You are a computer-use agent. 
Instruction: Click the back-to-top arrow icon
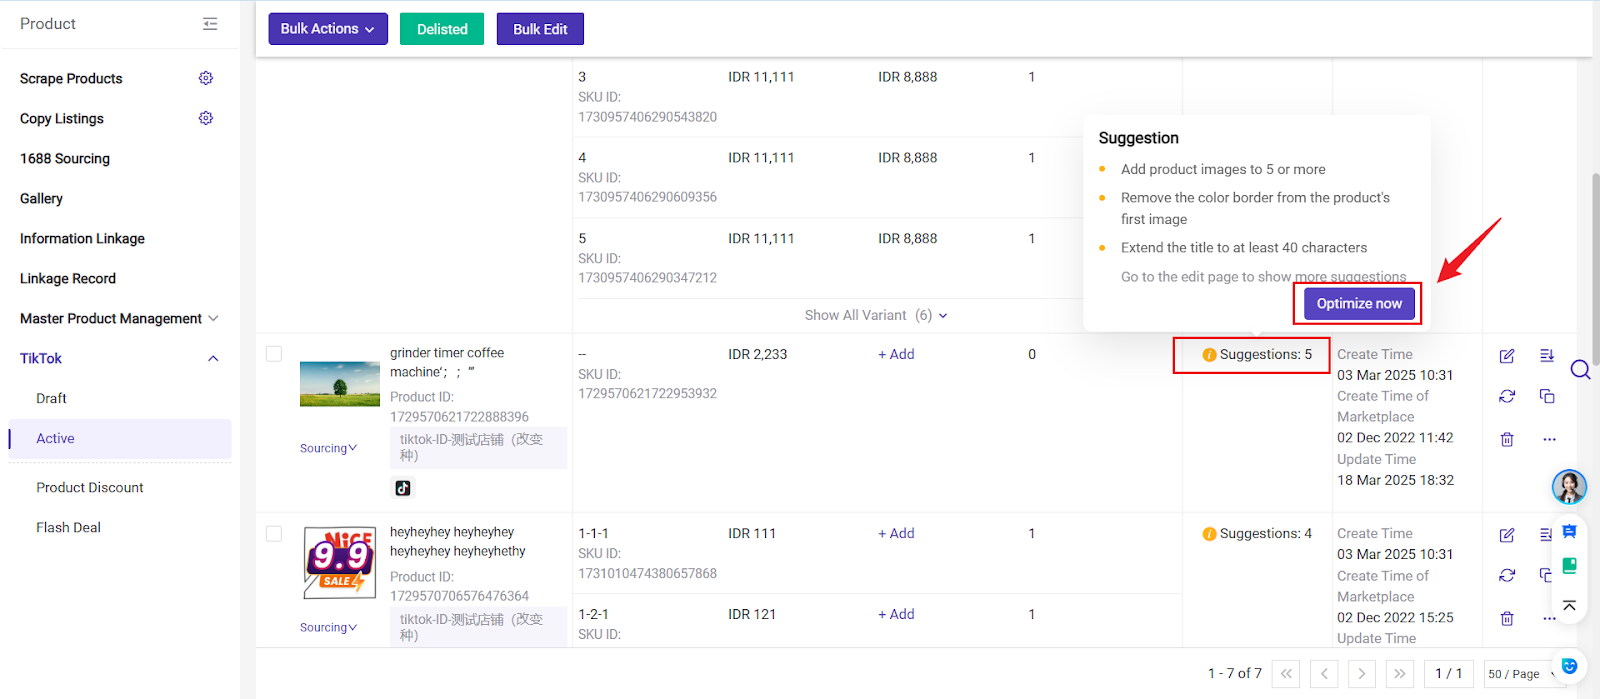(x=1569, y=605)
